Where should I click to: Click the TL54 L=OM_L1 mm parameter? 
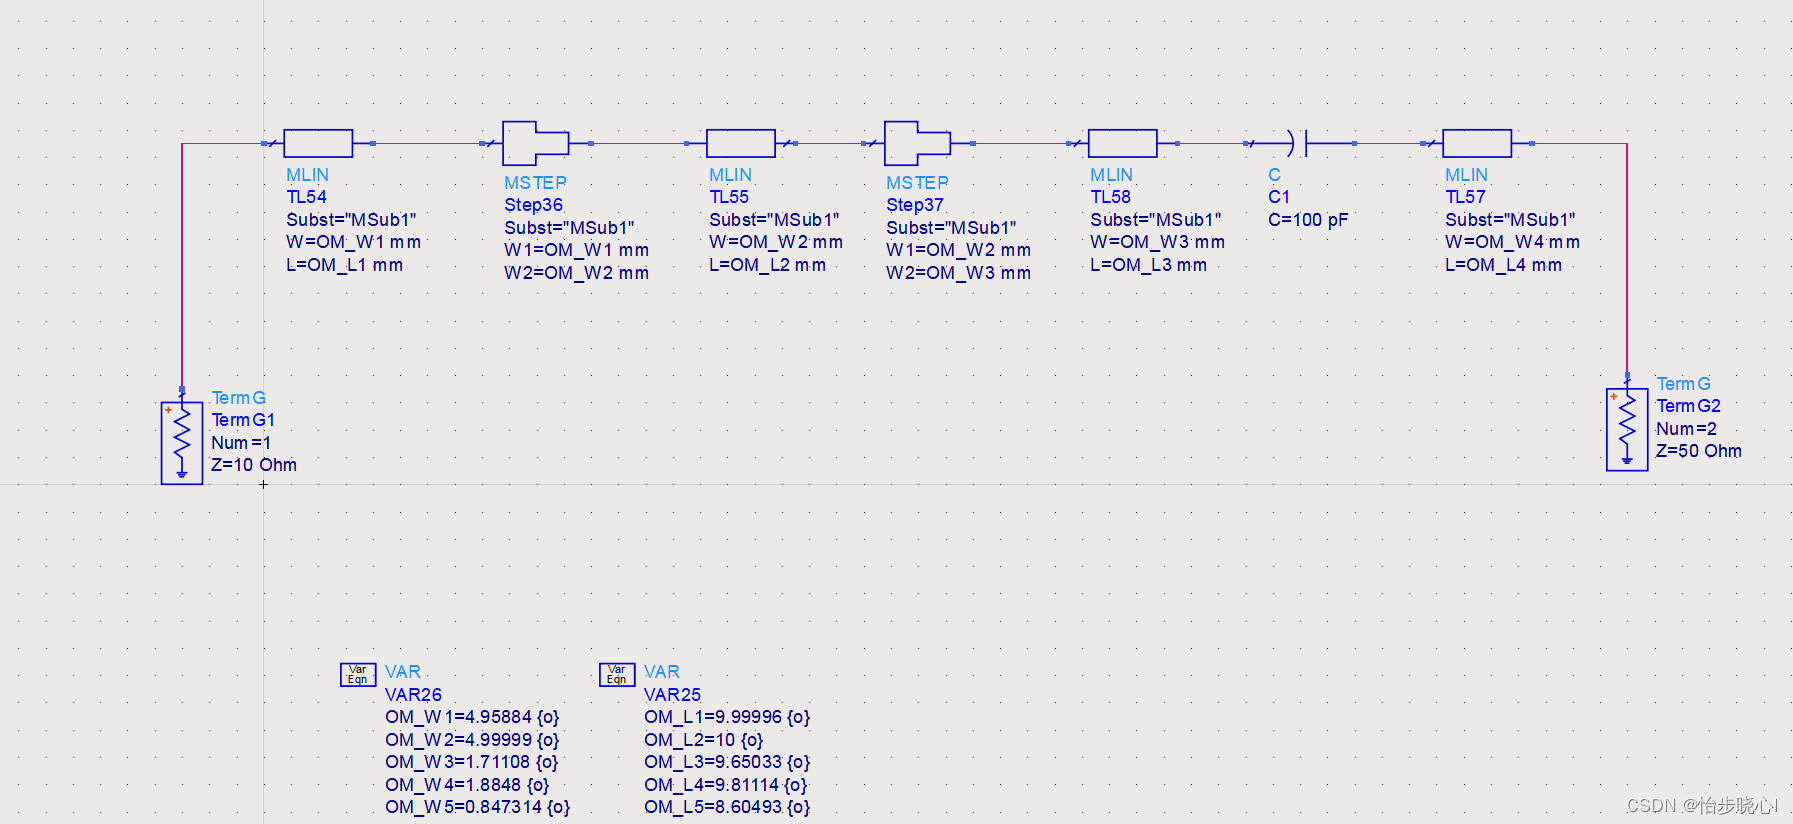[x=345, y=265]
